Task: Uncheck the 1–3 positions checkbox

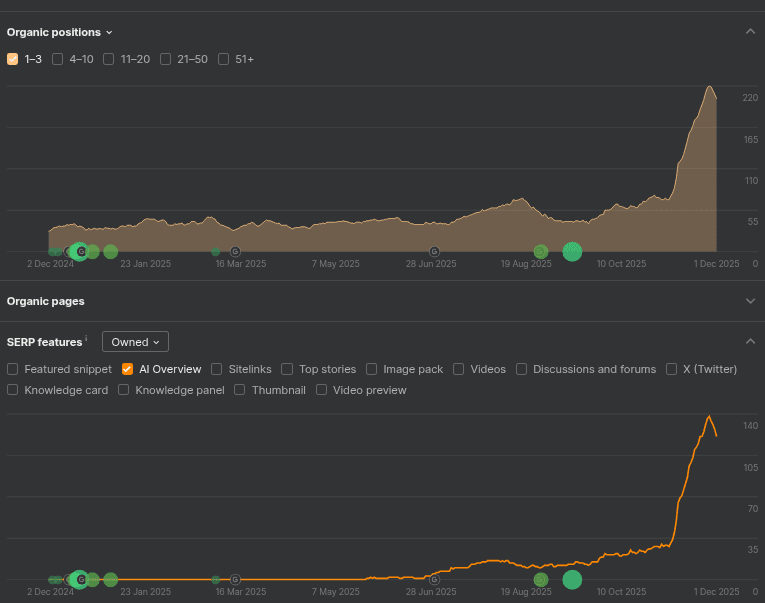Action: (x=13, y=59)
